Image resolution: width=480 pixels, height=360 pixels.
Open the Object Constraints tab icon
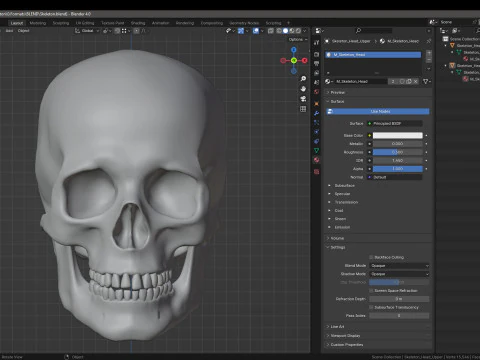click(x=316, y=141)
